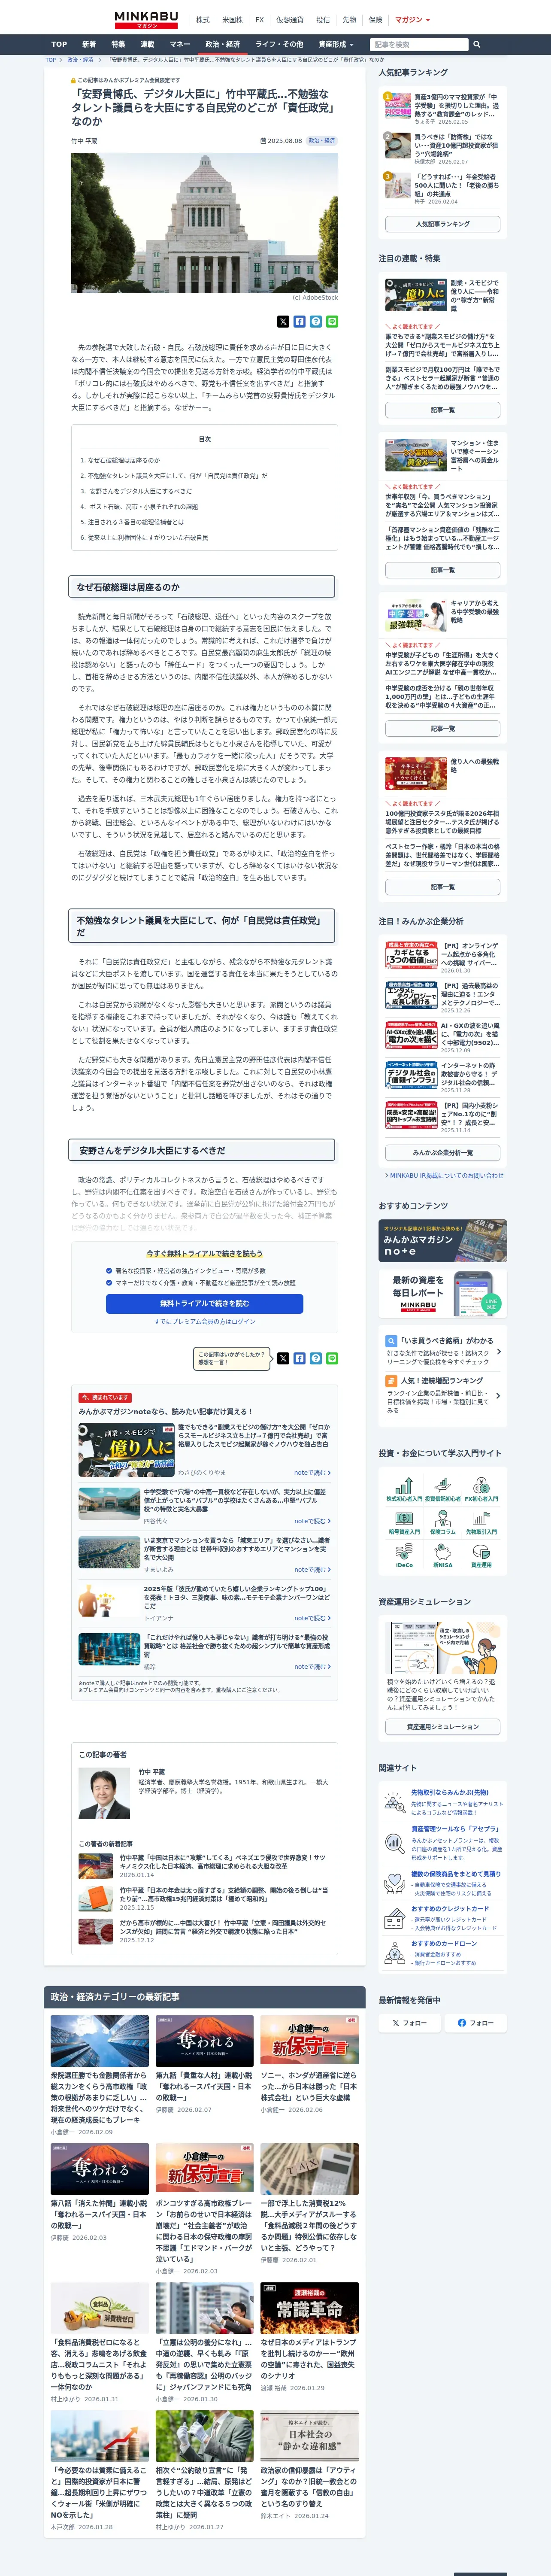Click 記事一覧 under 副業・スモビジ series
Viewport: 551px width, 2576px height.
click(x=442, y=410)
